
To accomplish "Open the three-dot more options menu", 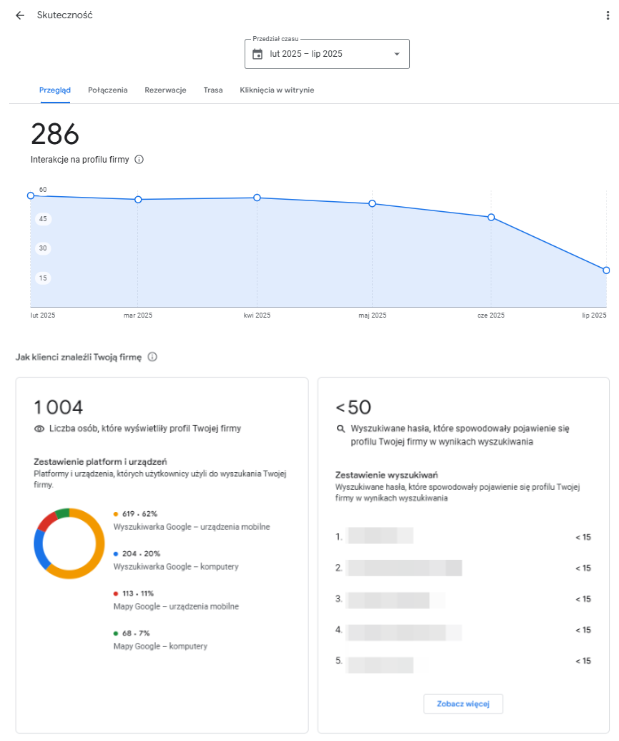I will point(608,16).
